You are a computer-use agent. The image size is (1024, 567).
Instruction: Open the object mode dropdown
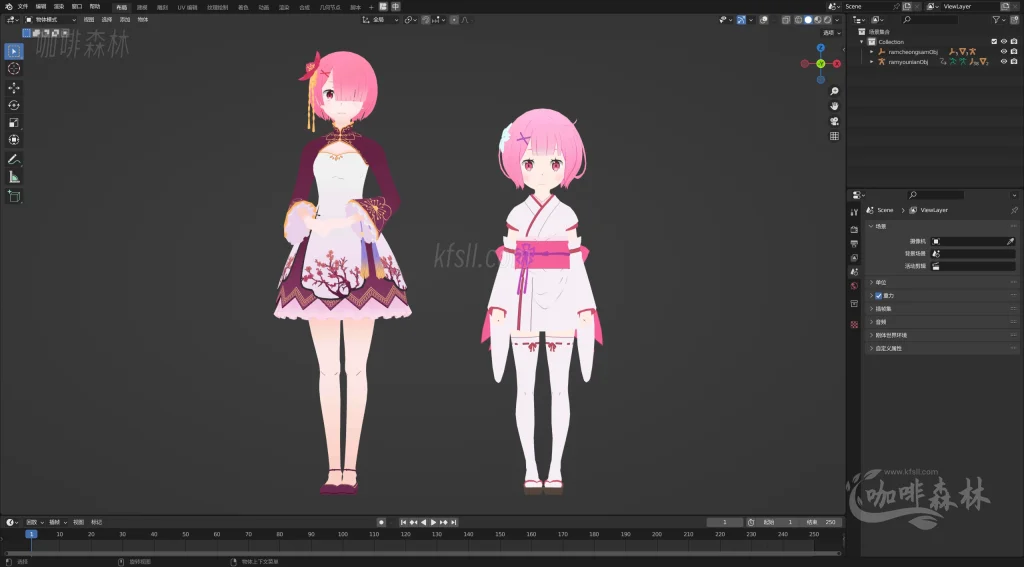[x=51, y=20]
